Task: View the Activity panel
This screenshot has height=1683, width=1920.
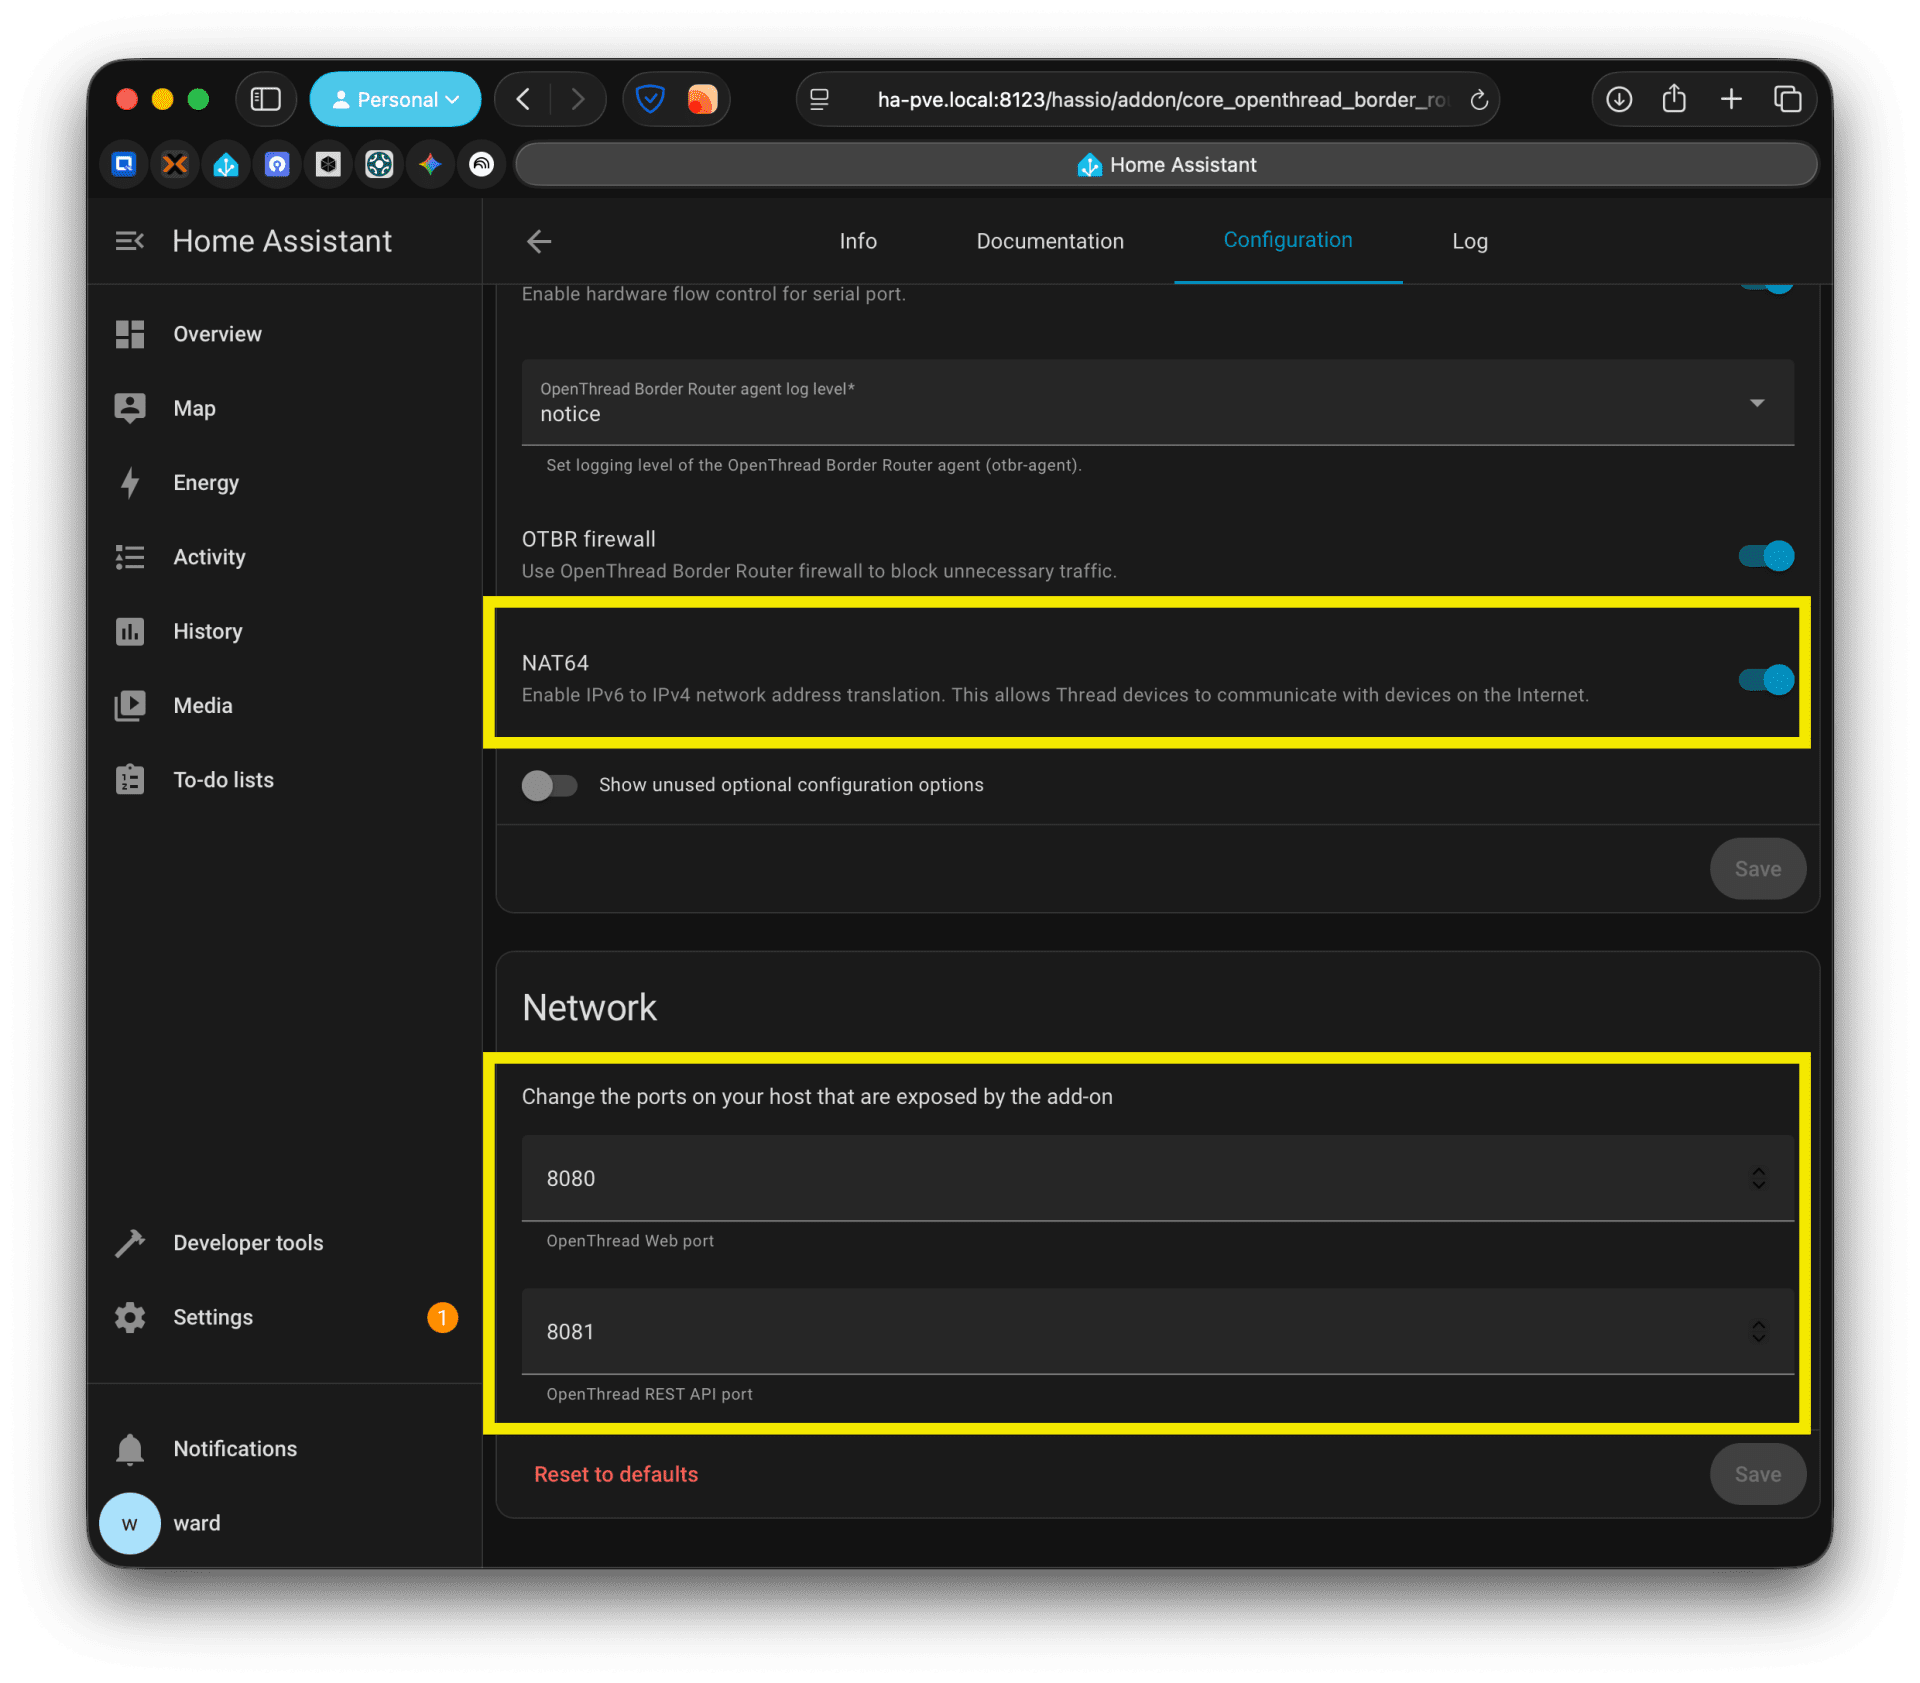Action: (209, 556)
